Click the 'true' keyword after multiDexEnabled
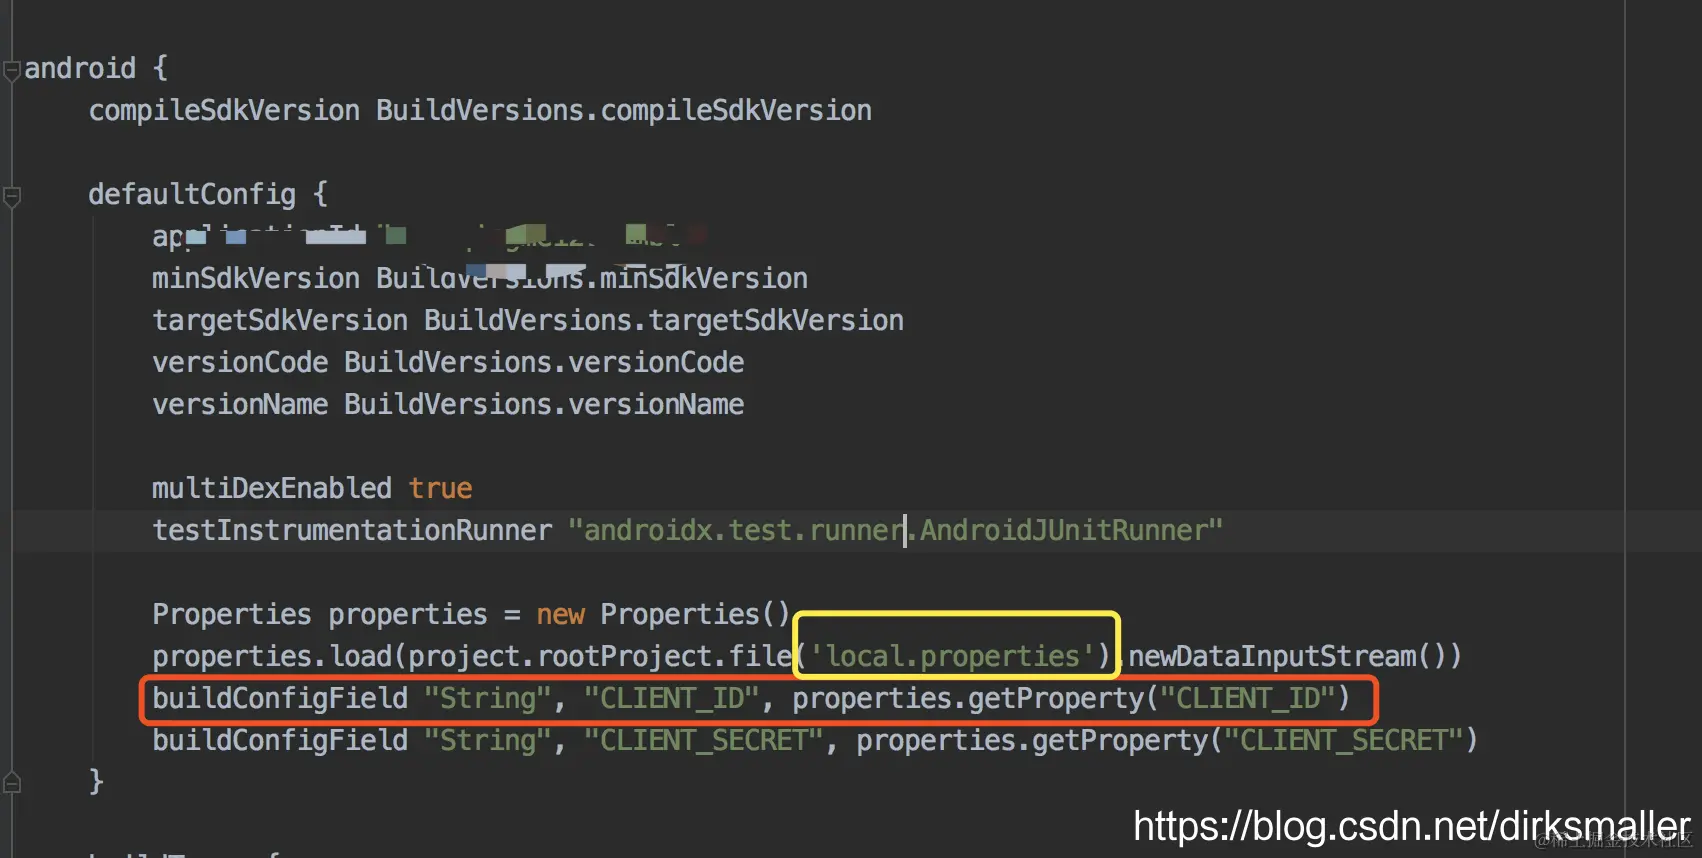1702x858 pixels. (440, 488)
